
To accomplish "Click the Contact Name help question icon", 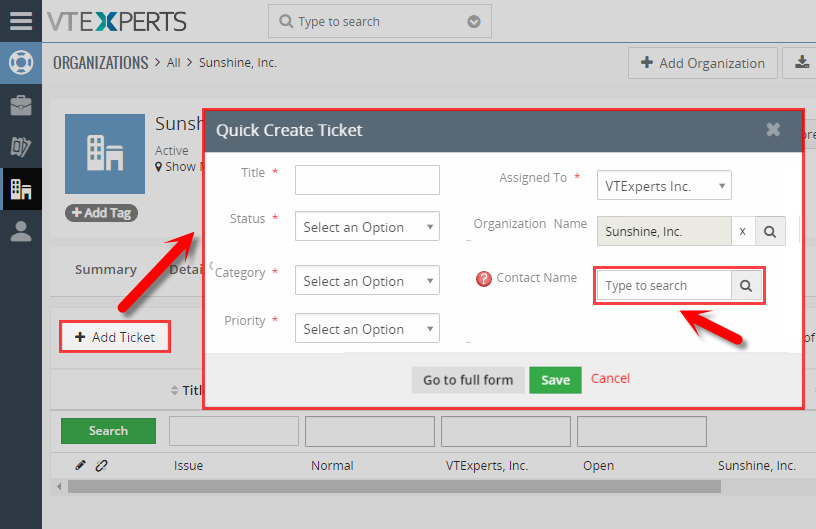I will coord(484,279).
